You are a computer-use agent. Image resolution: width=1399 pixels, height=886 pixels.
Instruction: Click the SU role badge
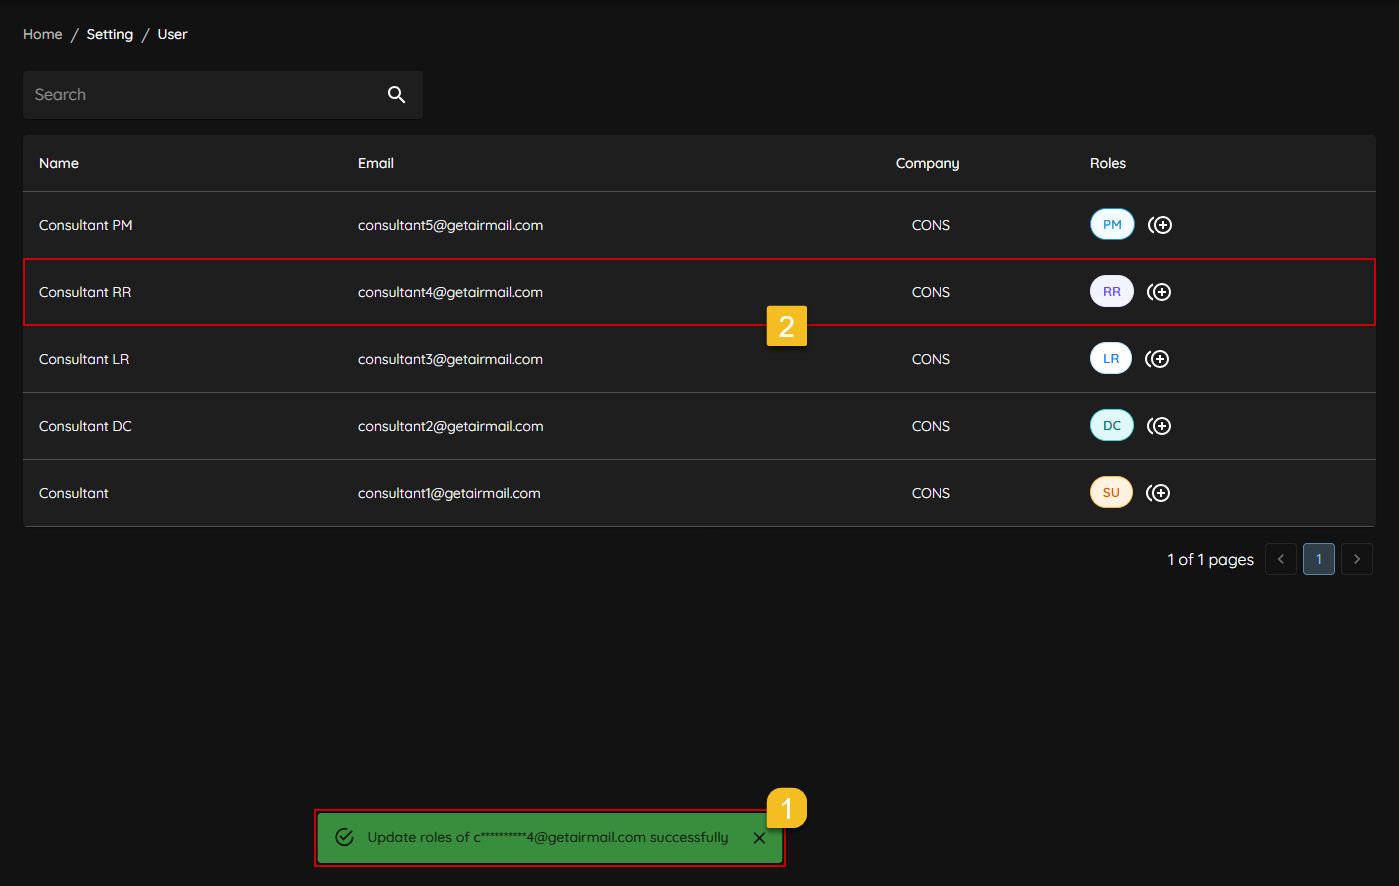[1111, 493]
